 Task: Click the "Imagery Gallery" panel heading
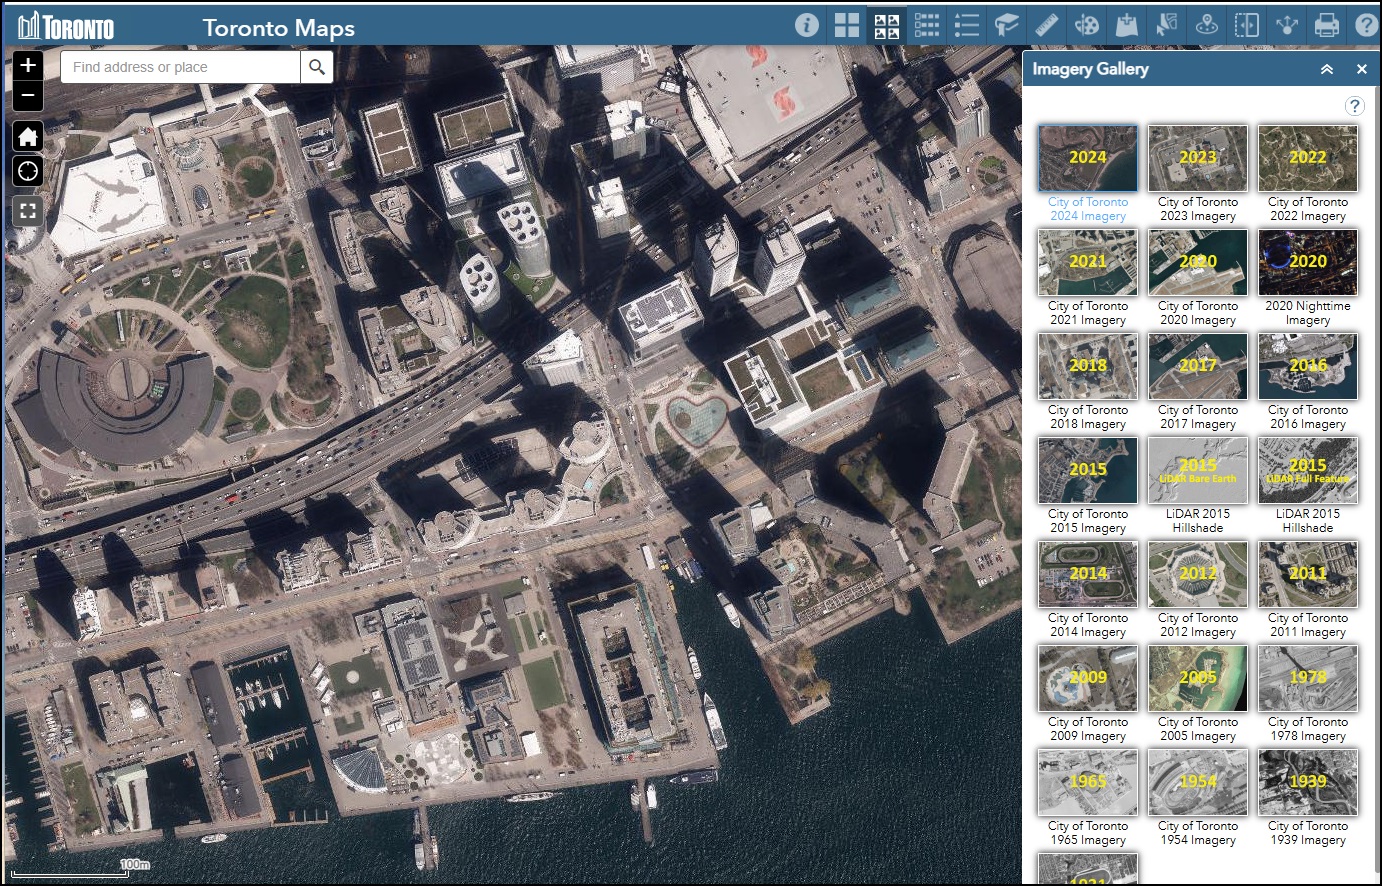pos(1090,69)
